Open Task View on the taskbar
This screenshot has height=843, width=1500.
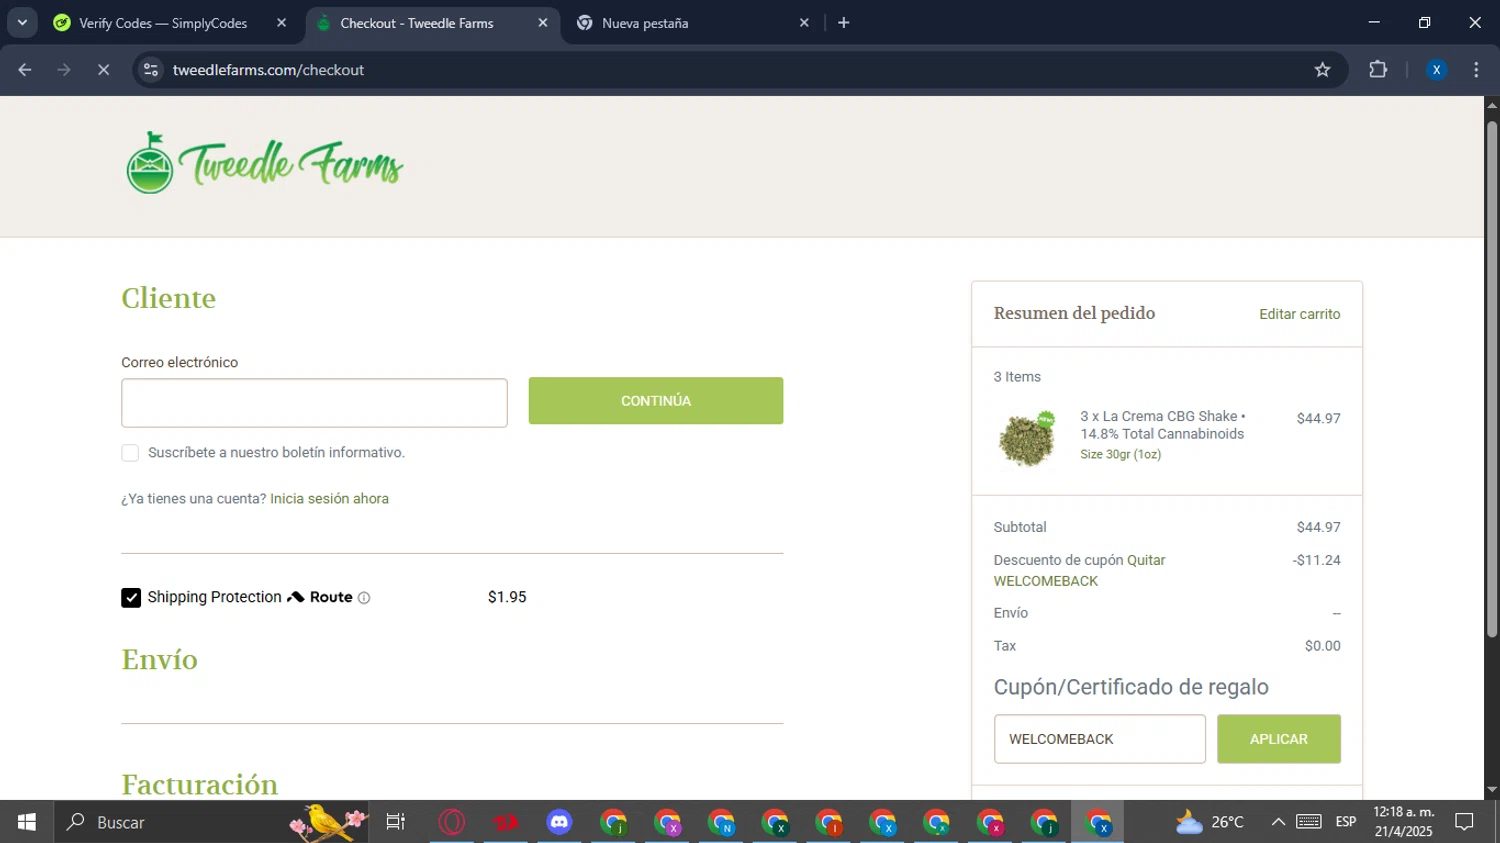396,822
